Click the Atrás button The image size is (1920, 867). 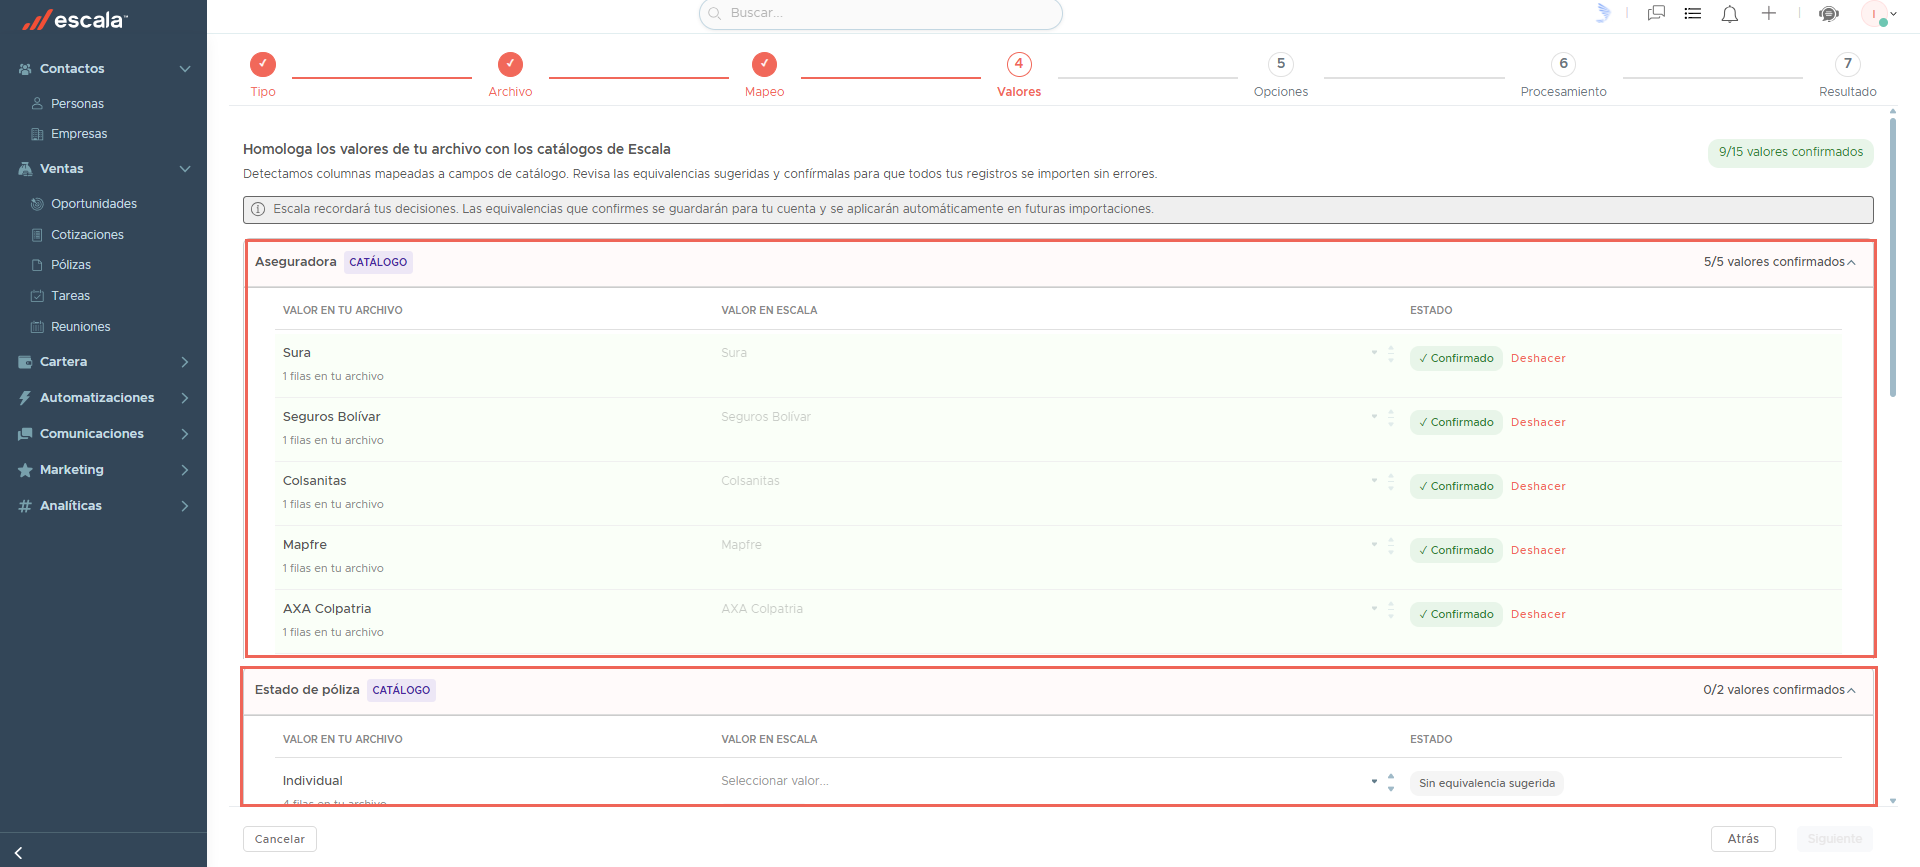tap(1743, 839)
